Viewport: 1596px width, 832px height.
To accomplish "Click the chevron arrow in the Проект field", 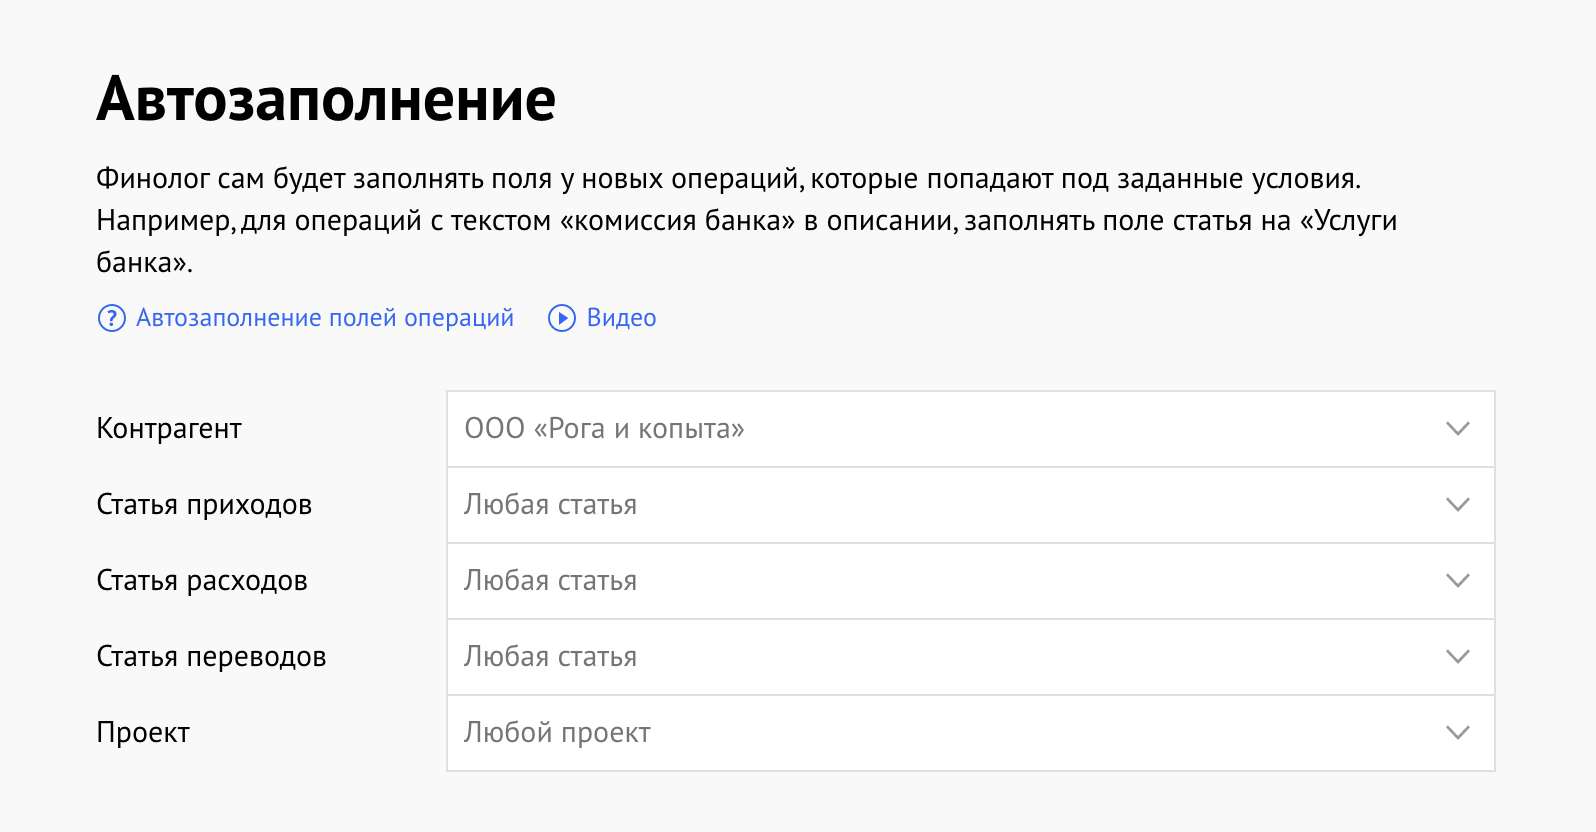I will tap(1458, 733).
